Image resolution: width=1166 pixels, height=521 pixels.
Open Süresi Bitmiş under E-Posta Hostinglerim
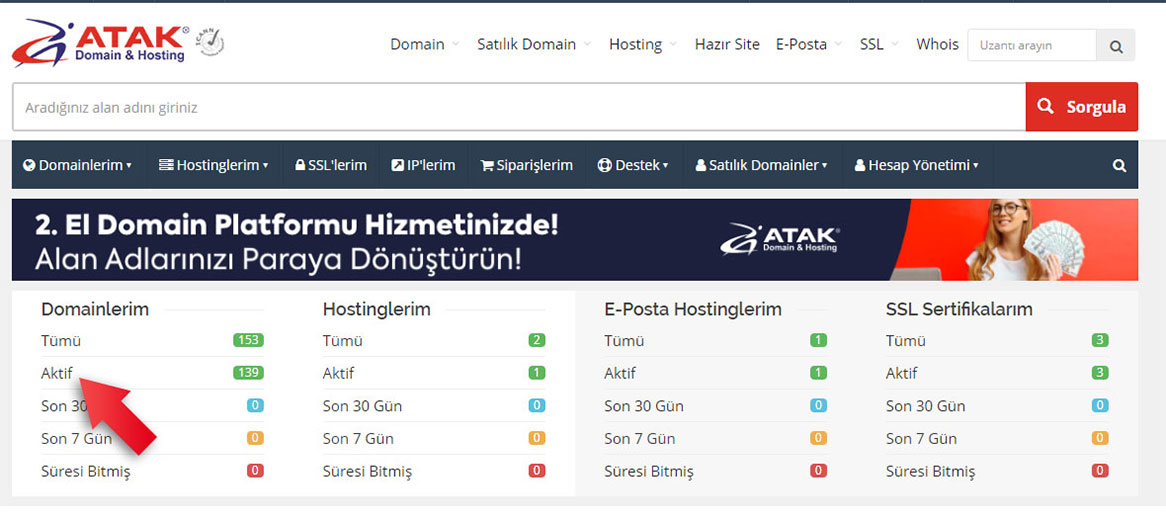click(649, 471)
